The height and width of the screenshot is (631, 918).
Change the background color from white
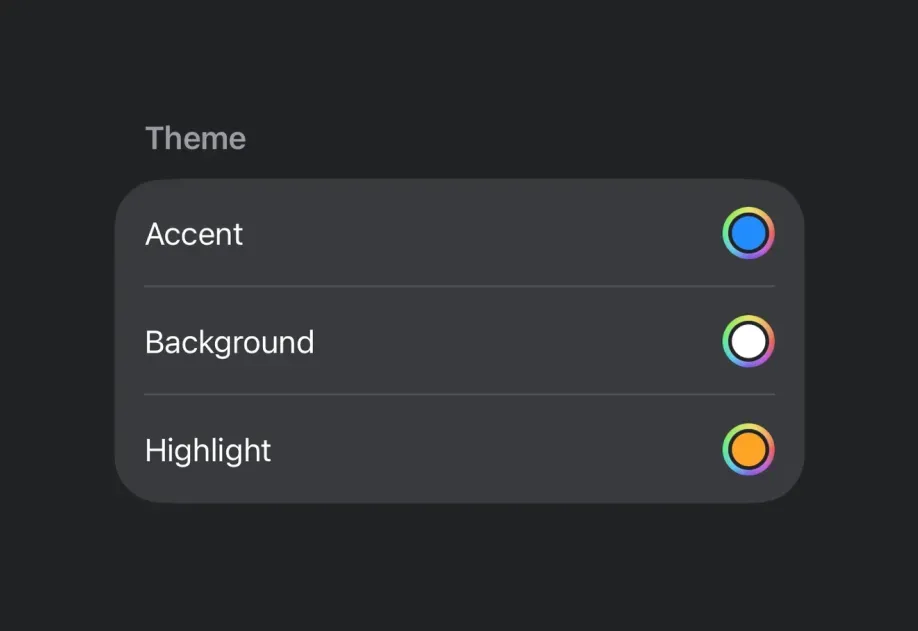coord(748,341)
